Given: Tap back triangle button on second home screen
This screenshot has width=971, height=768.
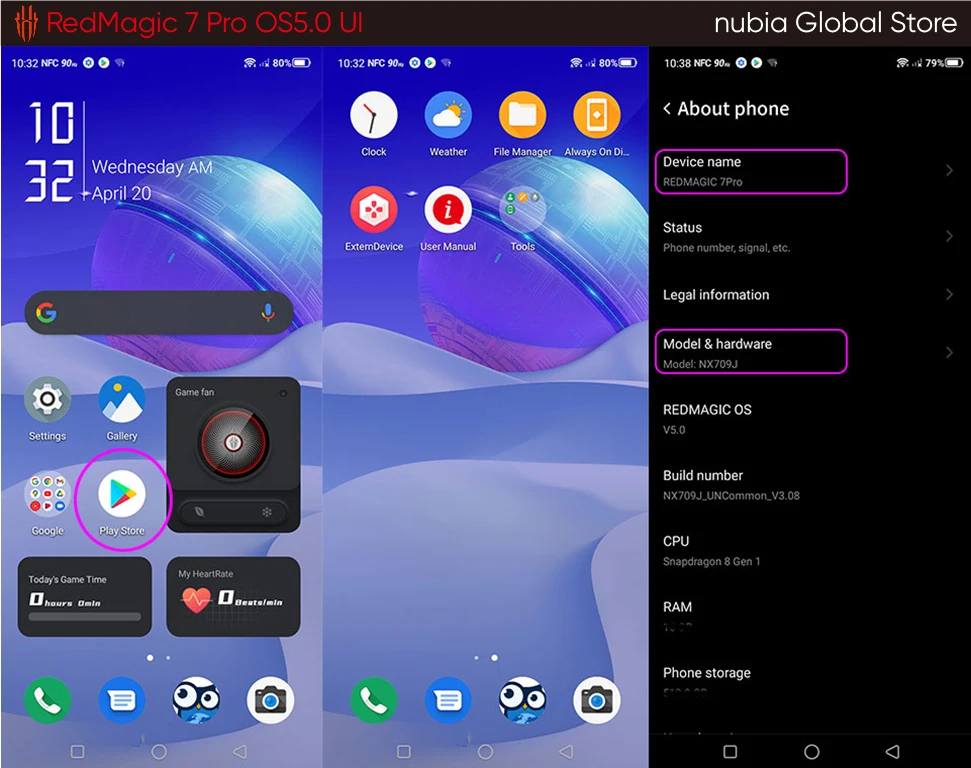Looking at the screenshot, I should (x=566, y=752).
